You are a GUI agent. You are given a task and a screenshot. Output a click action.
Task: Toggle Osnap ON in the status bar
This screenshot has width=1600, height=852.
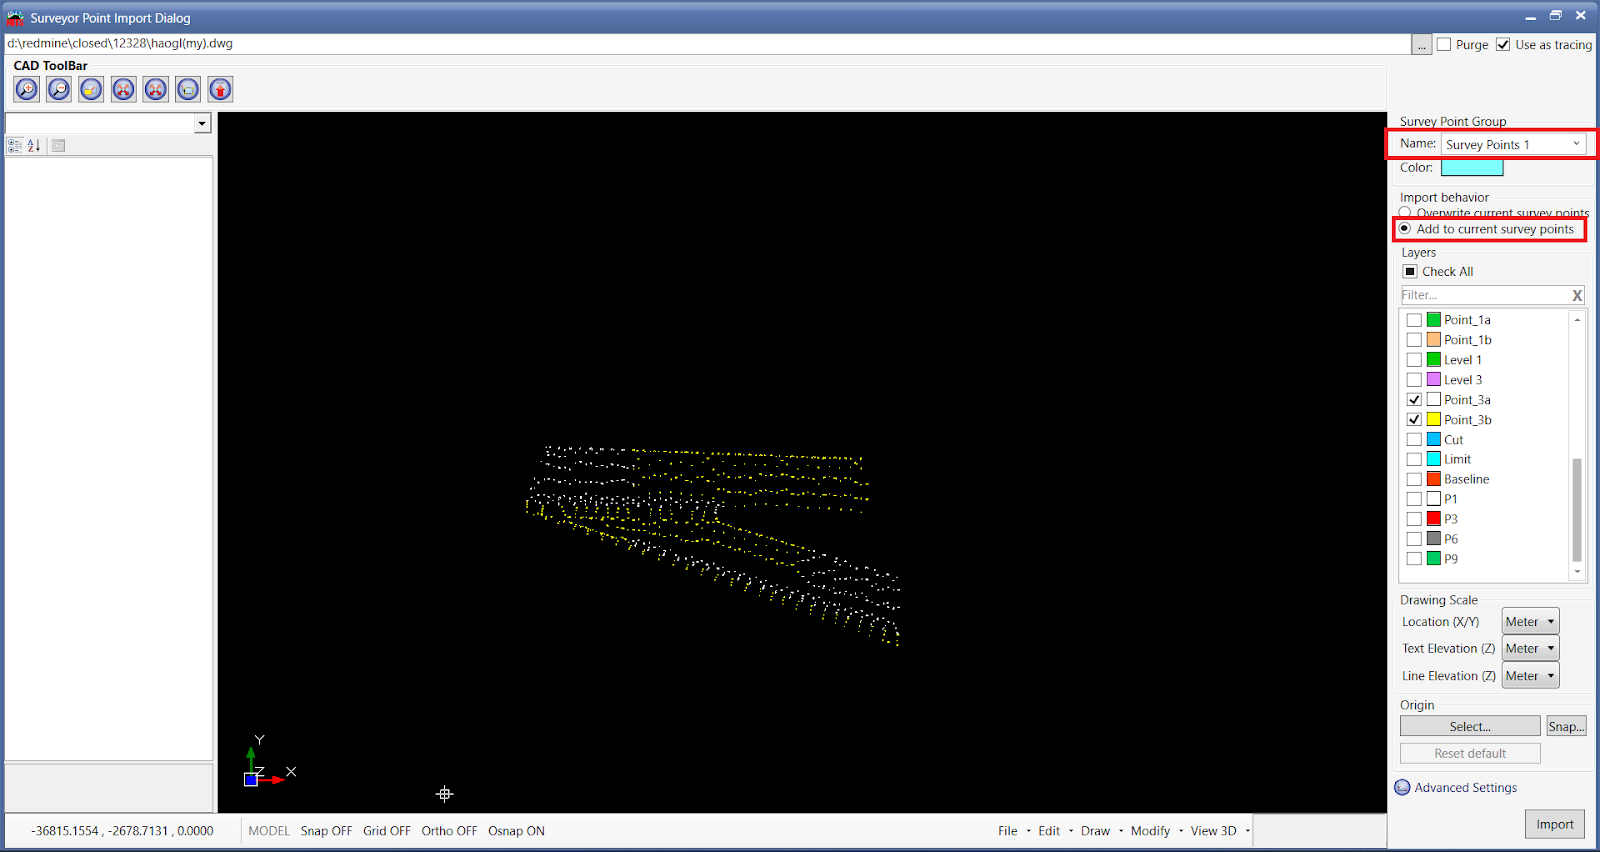point(516,831)
